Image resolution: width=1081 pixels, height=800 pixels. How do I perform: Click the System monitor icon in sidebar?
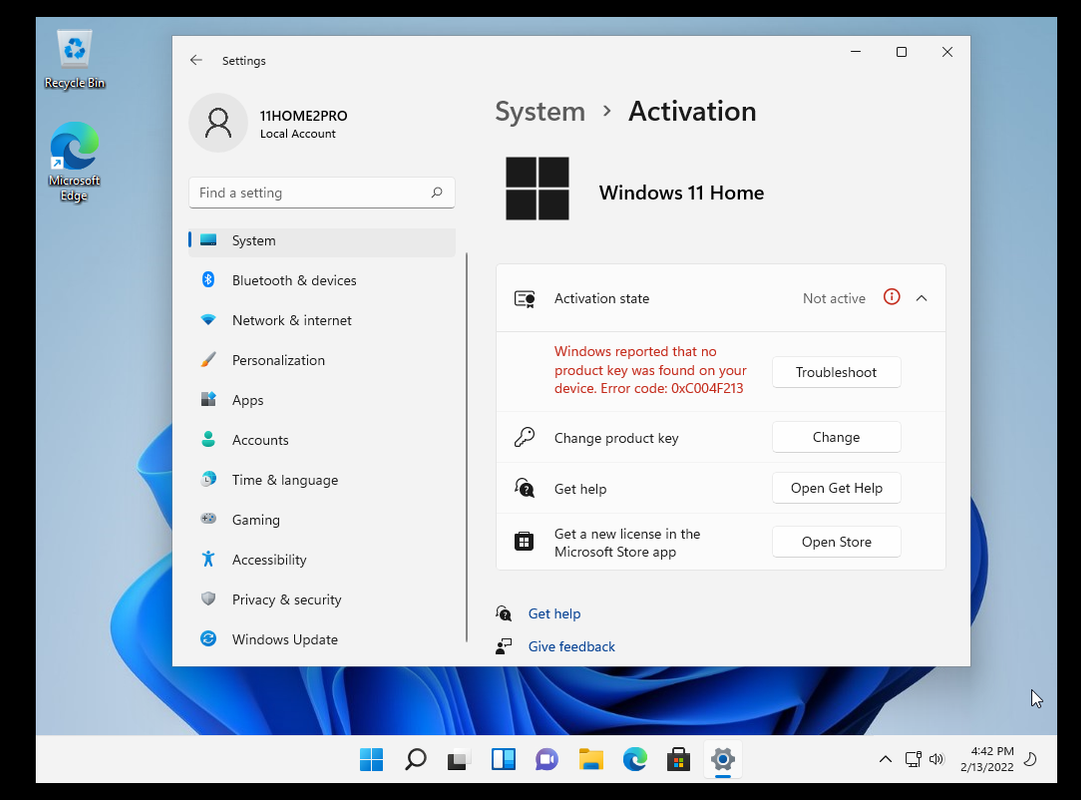208,240
